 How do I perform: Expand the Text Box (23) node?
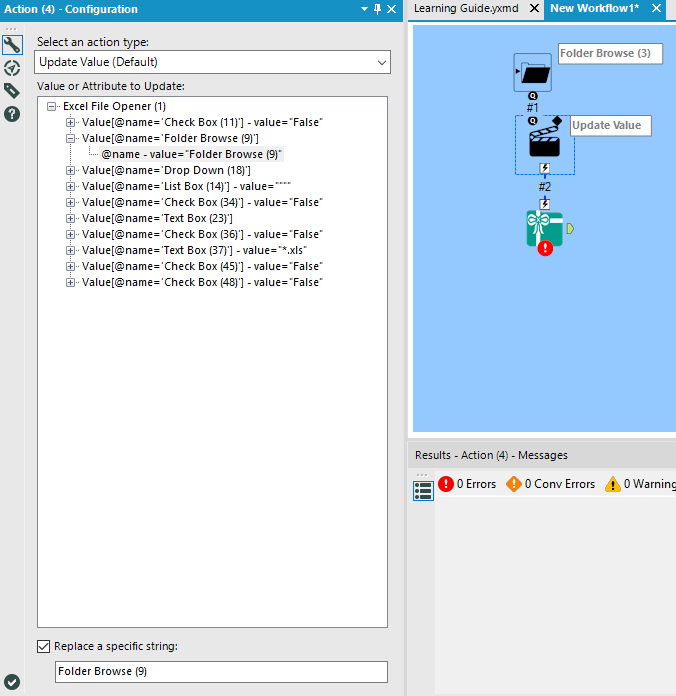tap(70, 218)
